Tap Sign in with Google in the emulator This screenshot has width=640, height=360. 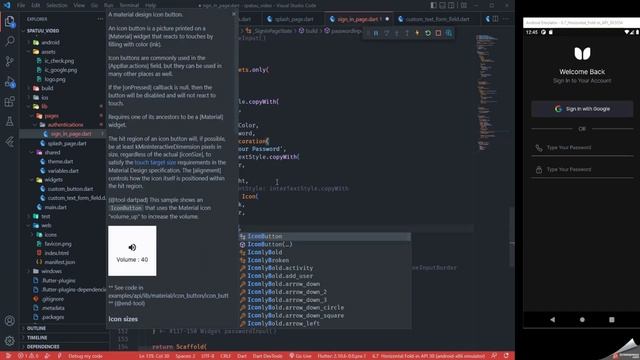(582, 109)
